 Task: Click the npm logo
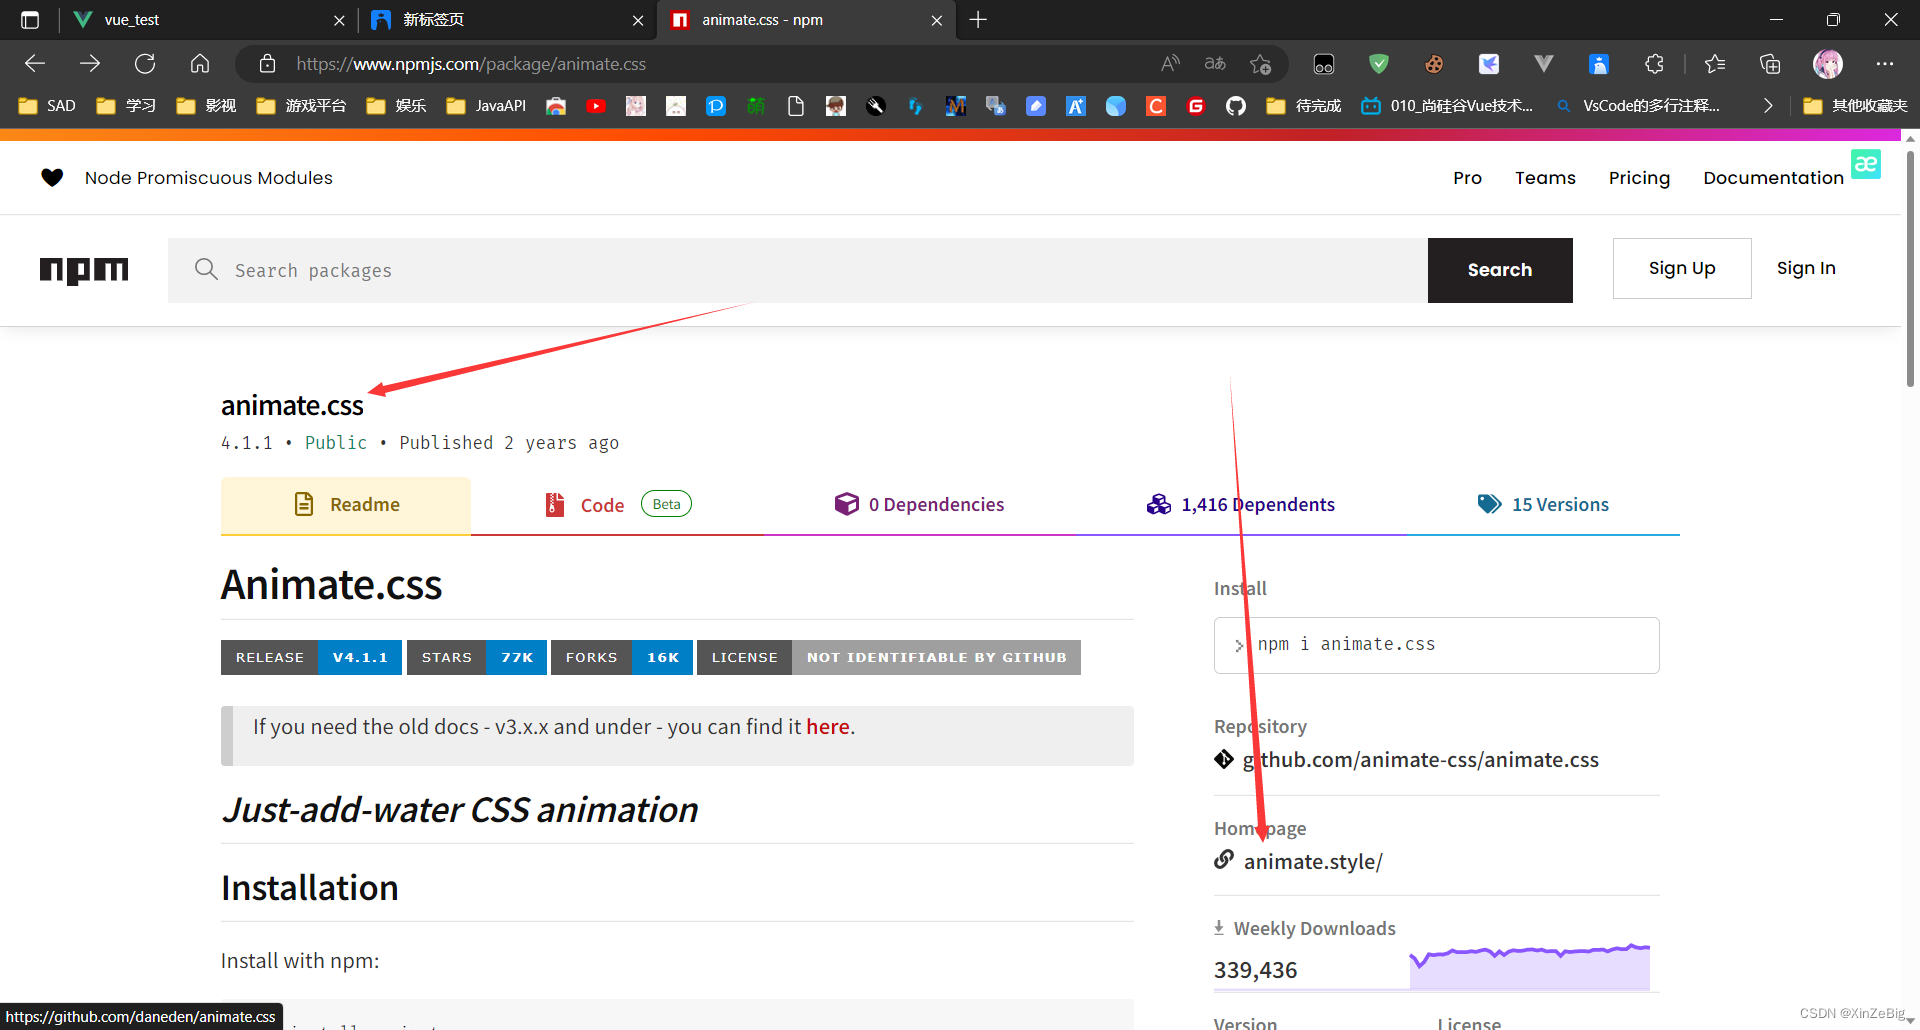(84, 270)
